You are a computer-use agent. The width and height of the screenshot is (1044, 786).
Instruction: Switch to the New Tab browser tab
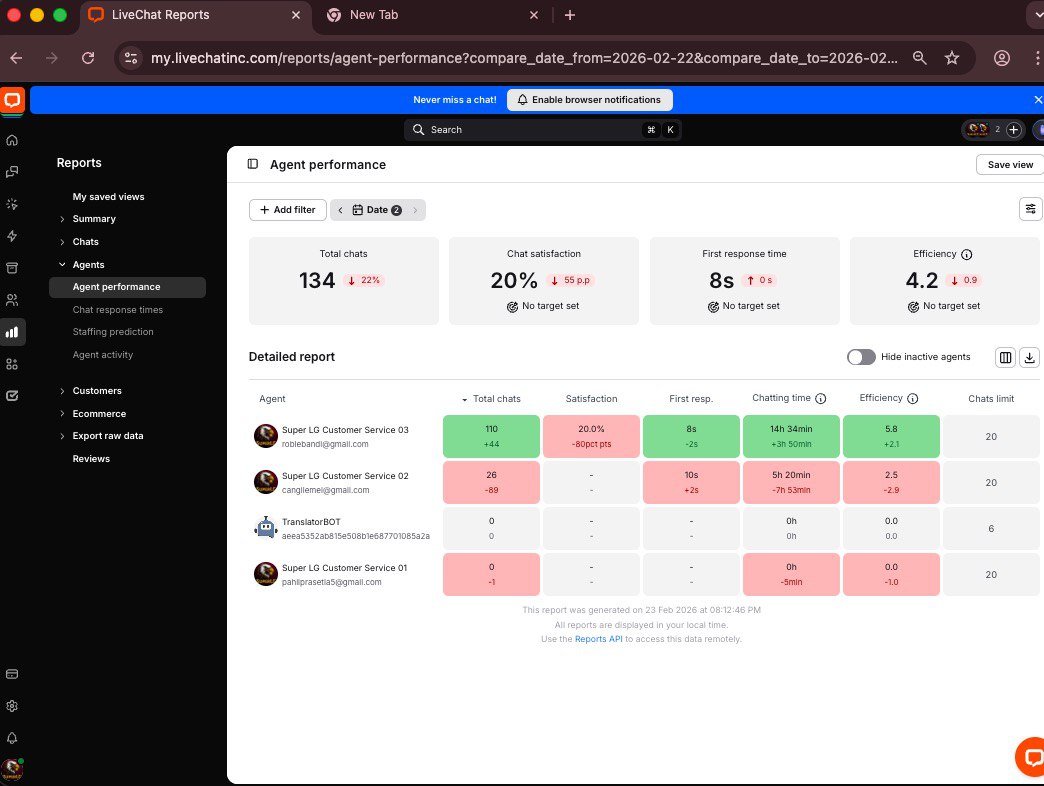tap(431, 15)
